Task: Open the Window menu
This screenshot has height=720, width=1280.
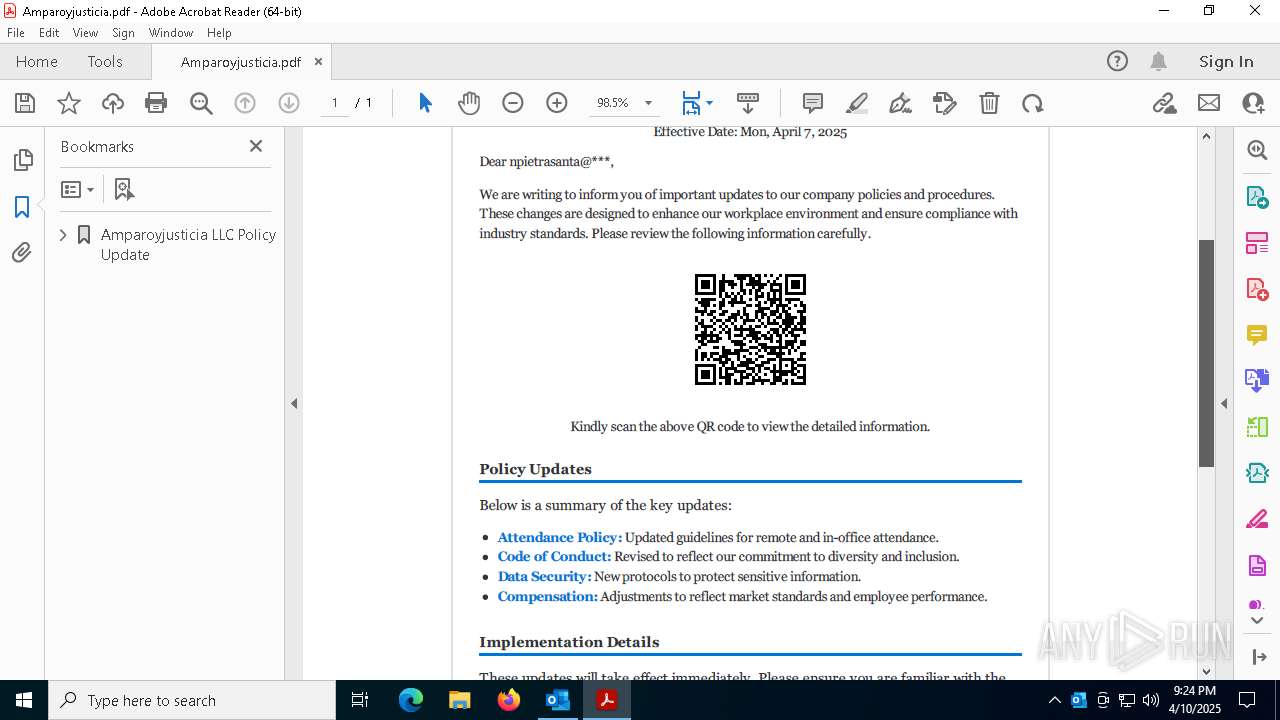Action: coord(171,33)
